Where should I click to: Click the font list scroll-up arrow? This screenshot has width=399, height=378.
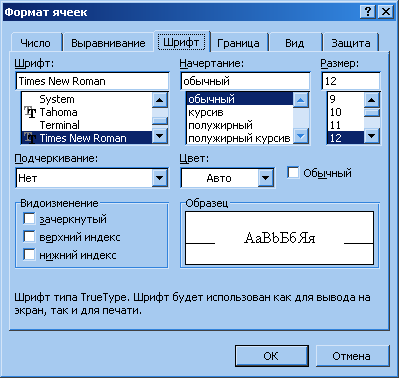point(160,100)
